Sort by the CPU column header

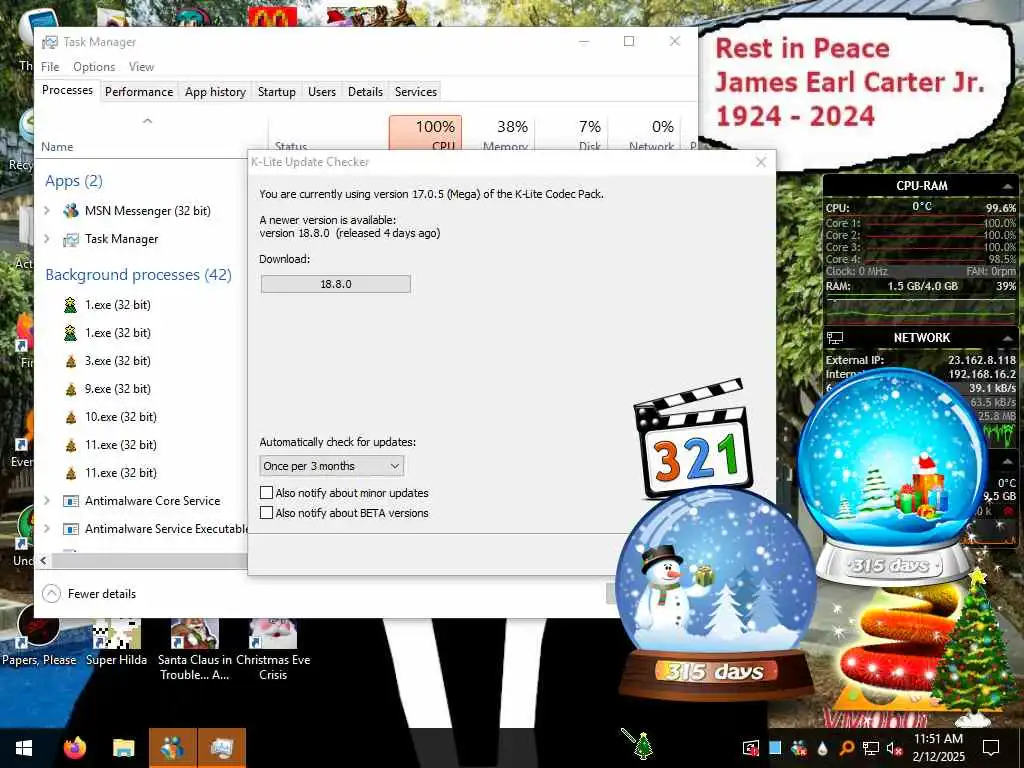coord(425,134)
